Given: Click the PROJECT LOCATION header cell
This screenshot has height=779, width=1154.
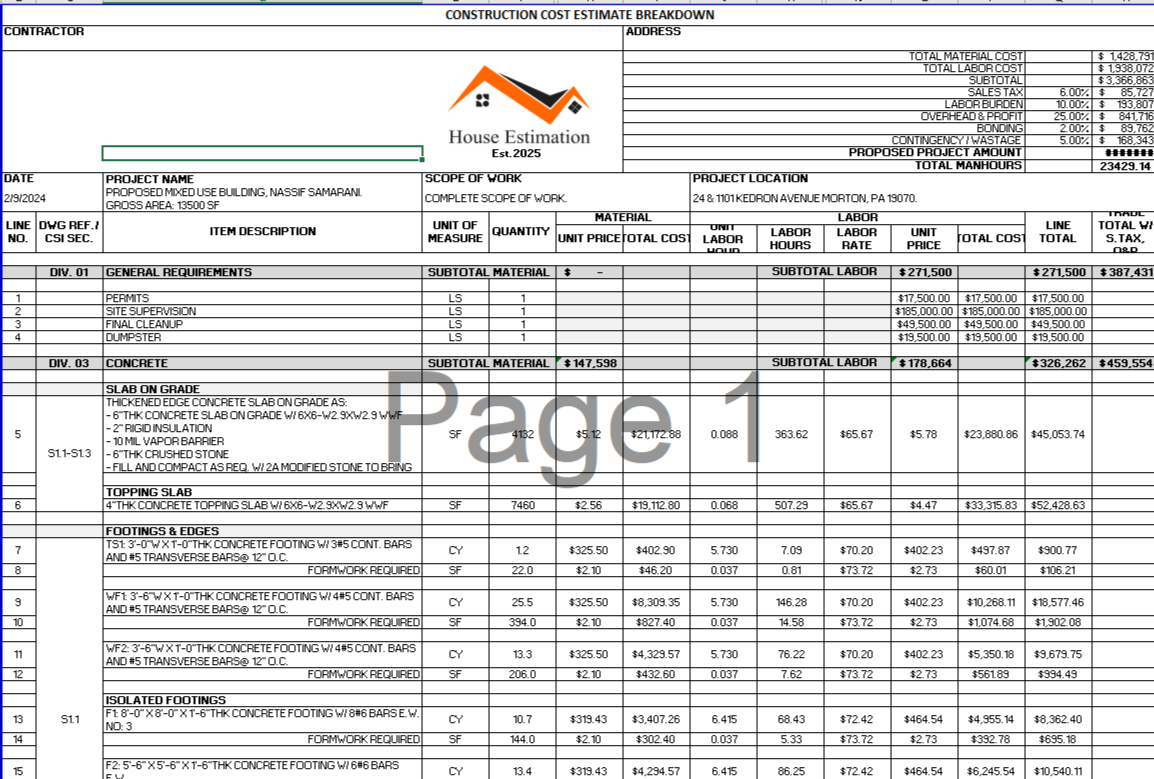Looking at the screenshot, I should pyautogui.click(x=750, y=179).
